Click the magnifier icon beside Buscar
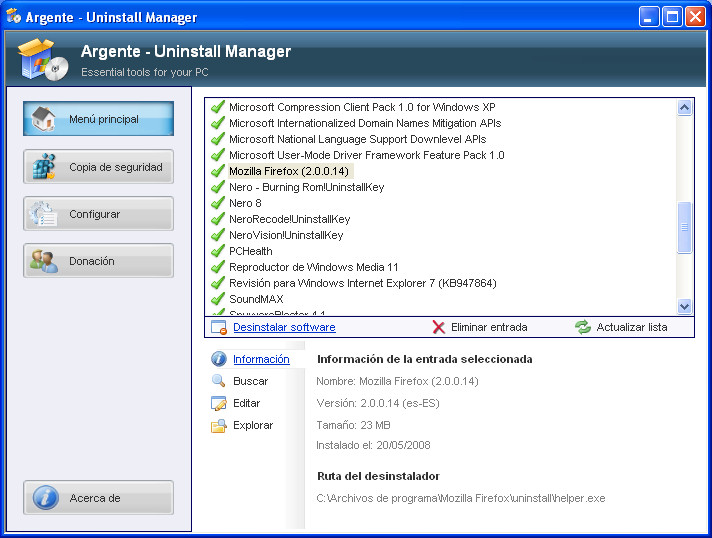The image size is (712, 538). pyautogui.click(x=219, y=380)
